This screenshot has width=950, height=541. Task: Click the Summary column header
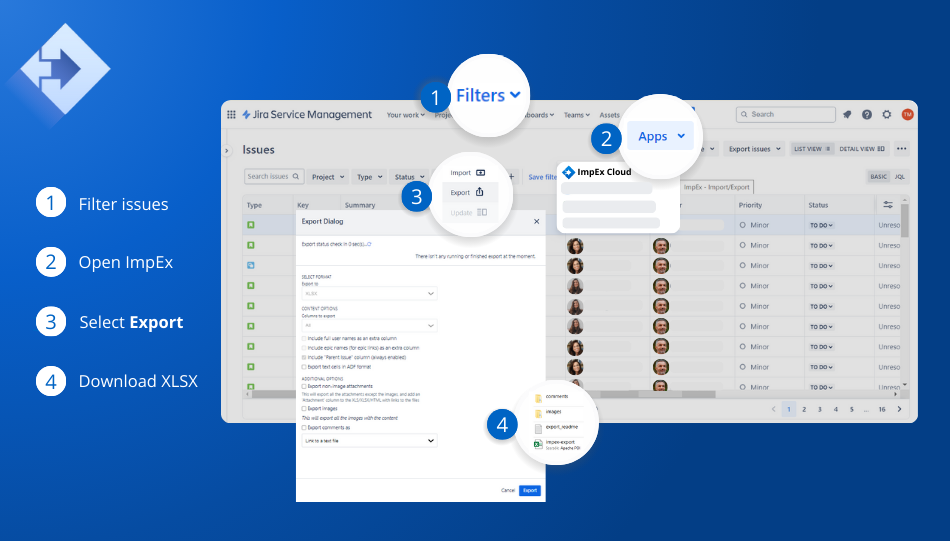[360, 205]
